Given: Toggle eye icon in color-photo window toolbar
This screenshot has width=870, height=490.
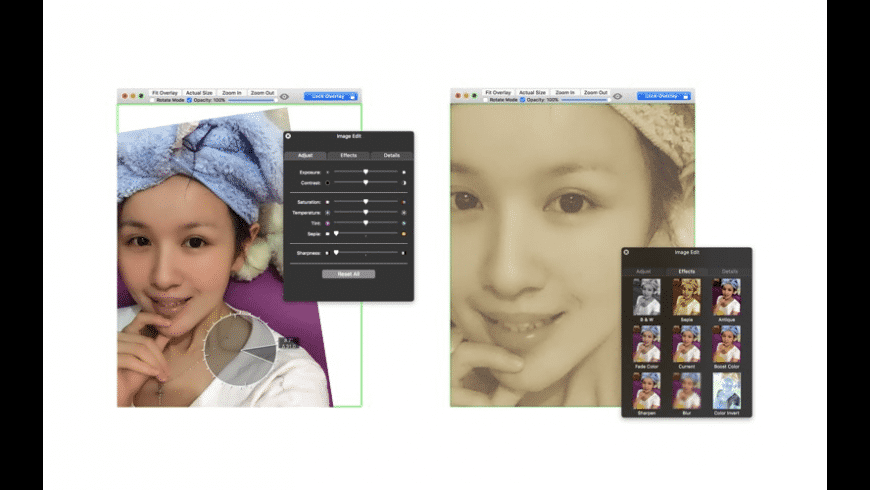Looking at the screenshot, I should [x=285, y=97].
